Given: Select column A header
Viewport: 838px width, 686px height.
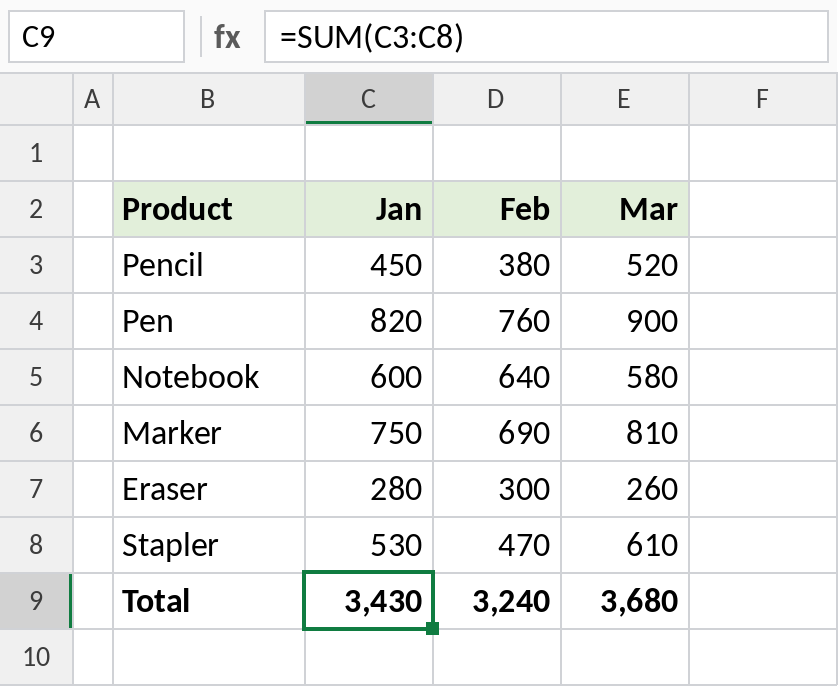Looking at the screenshot, I should pyautogui.click(x=92, y=99).
